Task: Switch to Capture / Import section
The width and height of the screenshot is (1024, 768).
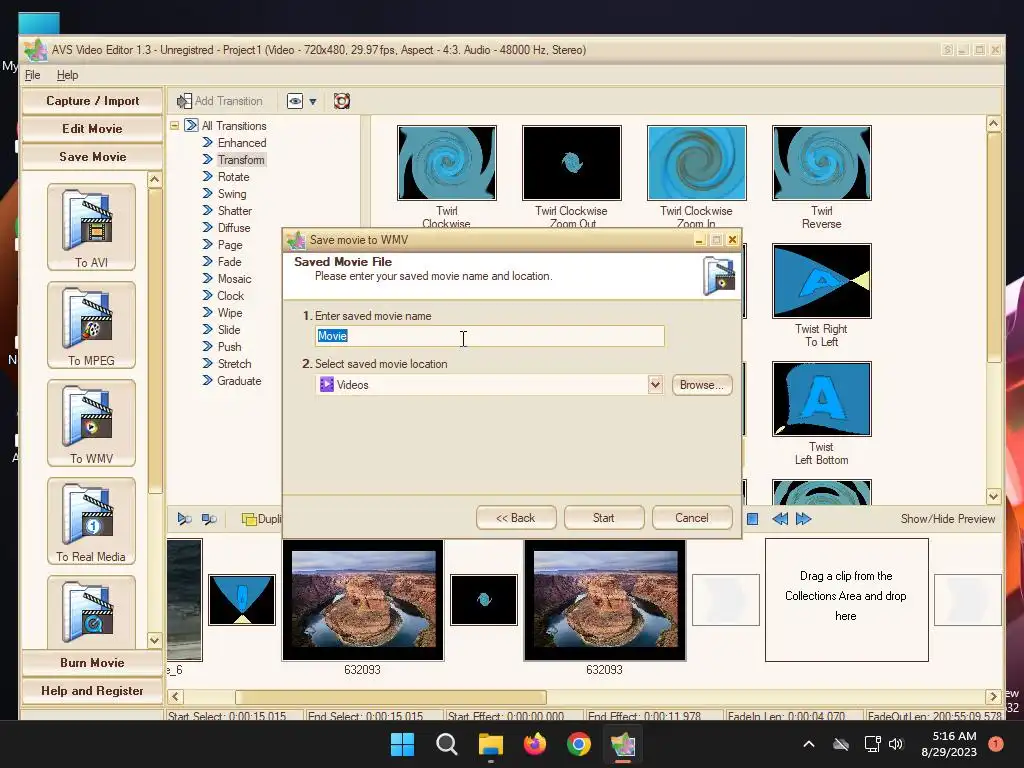Action: point(92,101)
